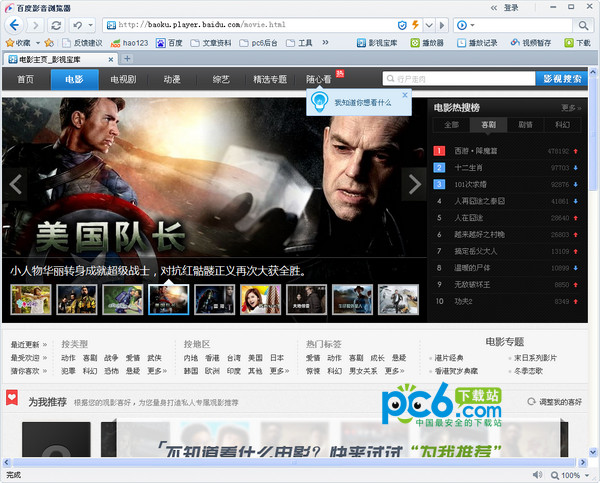600x483 pixels.
Task: Go to the 首页 site tab
Action: (26, 79)
